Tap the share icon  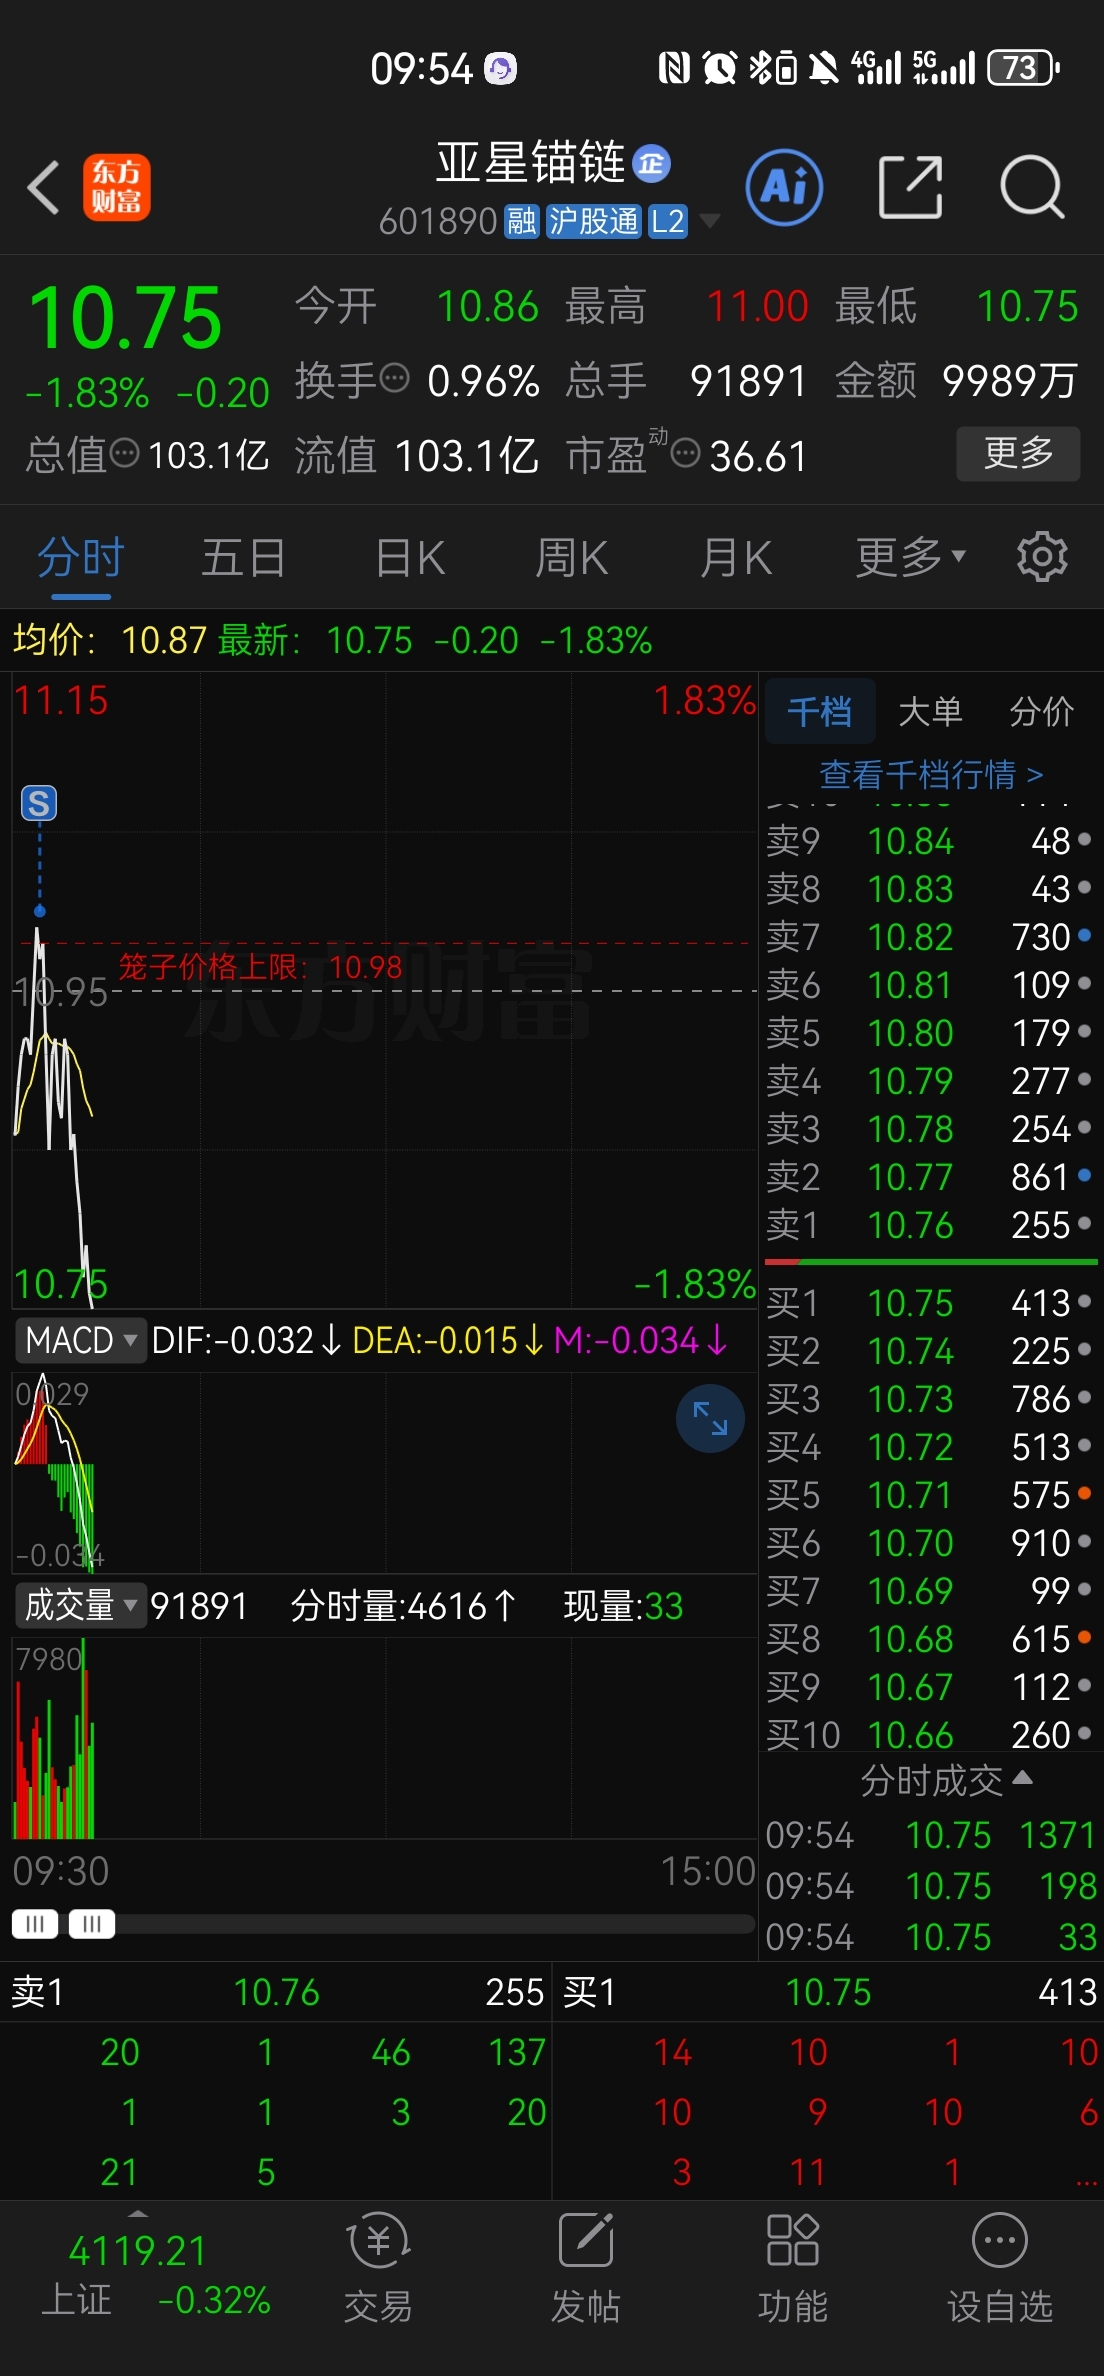coord(911,187)
